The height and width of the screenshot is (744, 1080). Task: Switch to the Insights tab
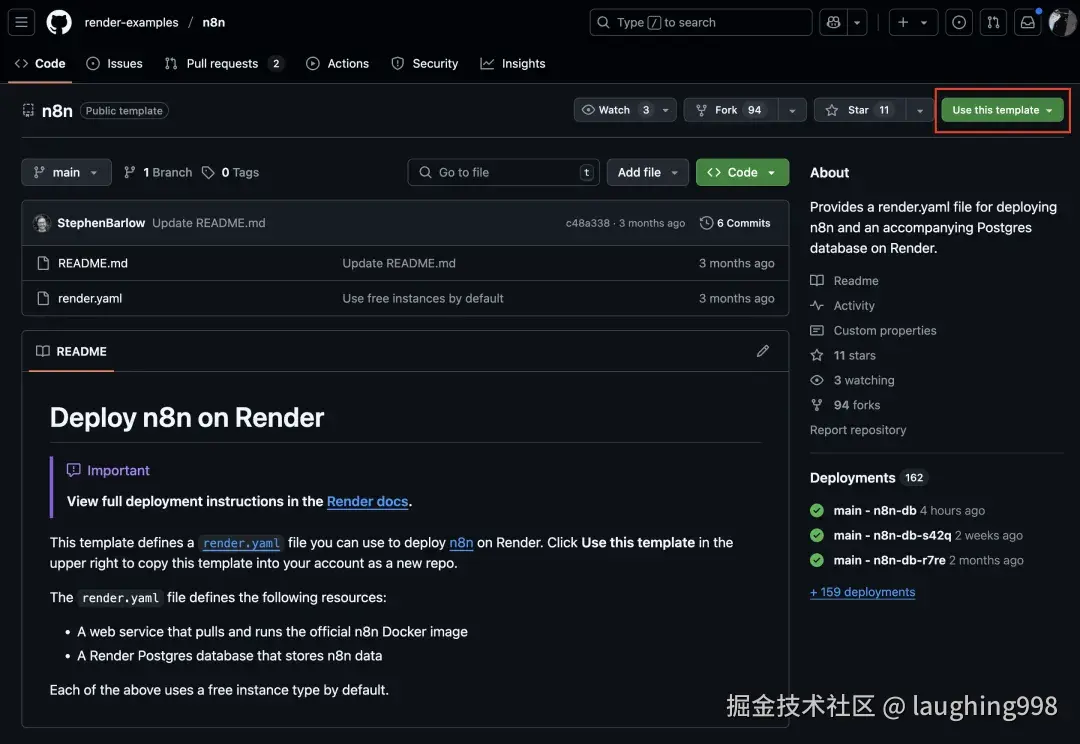point(513,63)
